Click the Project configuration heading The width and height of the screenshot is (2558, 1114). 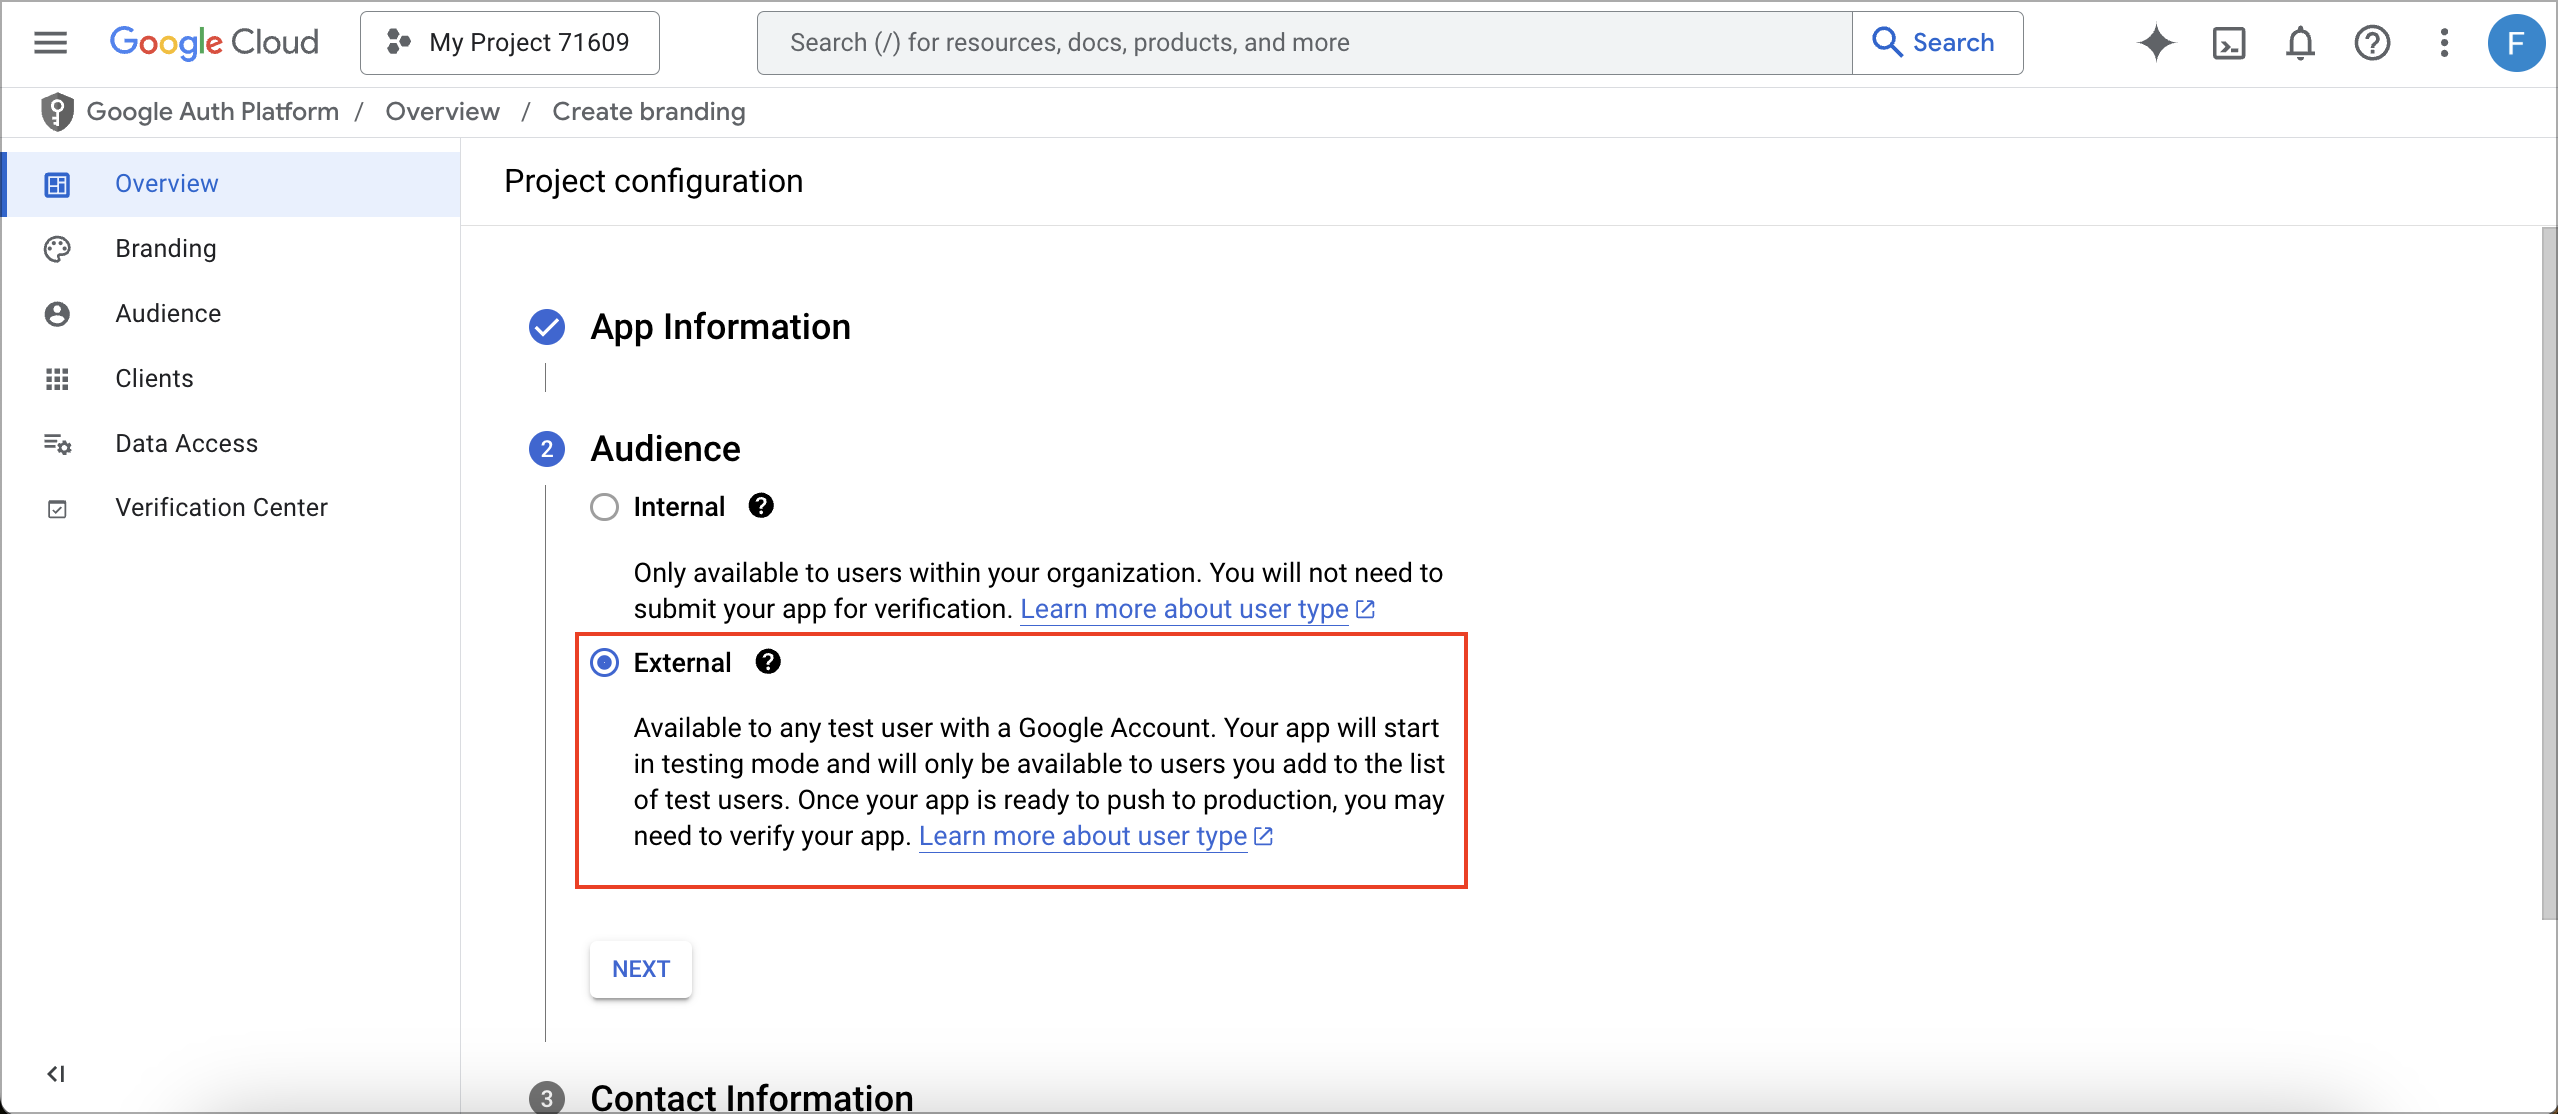(653, 181)
